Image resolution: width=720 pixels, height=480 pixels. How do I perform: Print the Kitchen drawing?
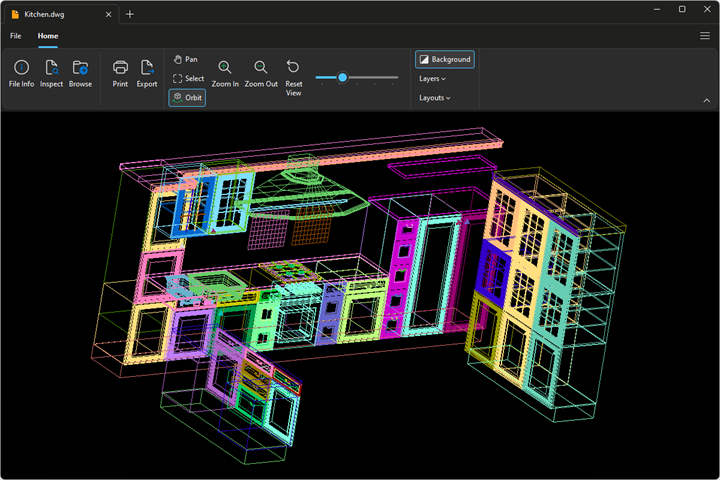click(120, 73)
